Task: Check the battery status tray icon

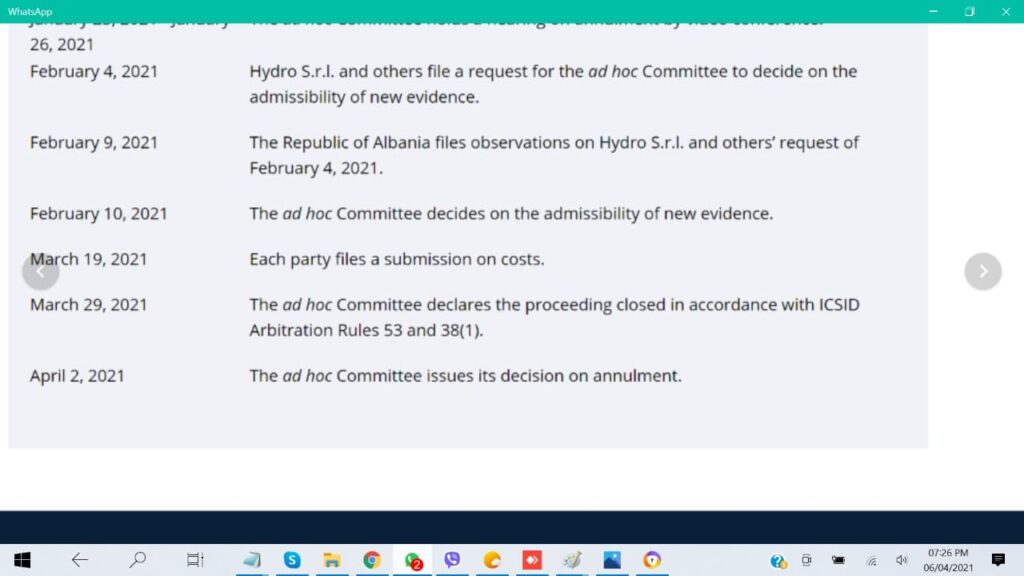Action: coord(839,560)
